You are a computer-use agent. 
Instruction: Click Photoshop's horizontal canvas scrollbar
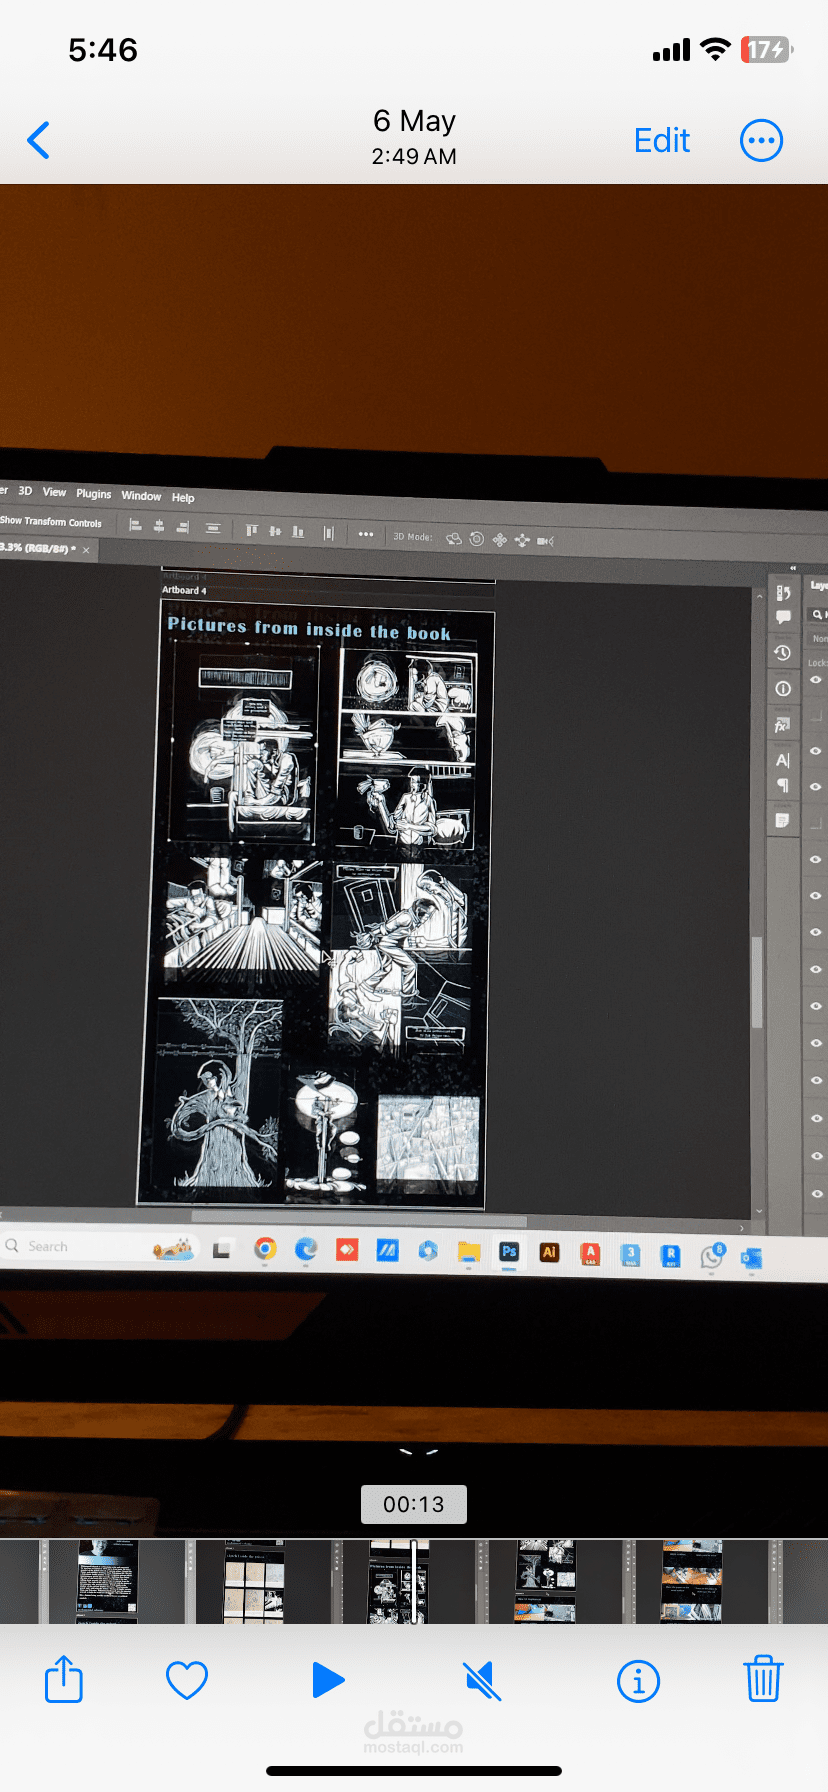point(358,1219)
